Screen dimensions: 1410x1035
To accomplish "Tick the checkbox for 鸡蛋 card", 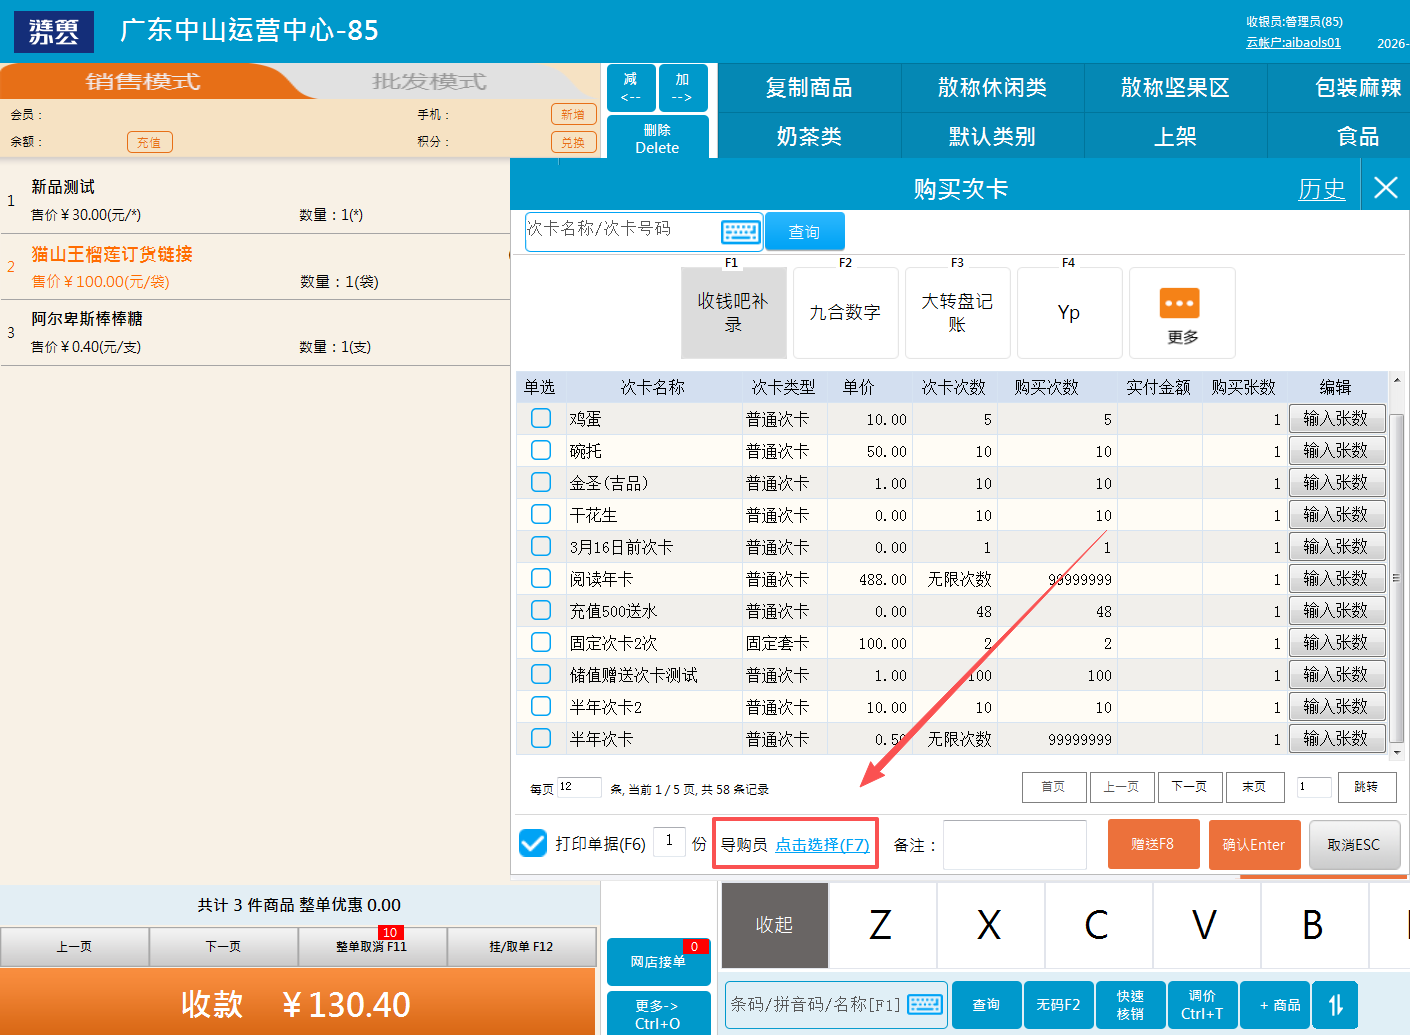I will tap(541, 419).
